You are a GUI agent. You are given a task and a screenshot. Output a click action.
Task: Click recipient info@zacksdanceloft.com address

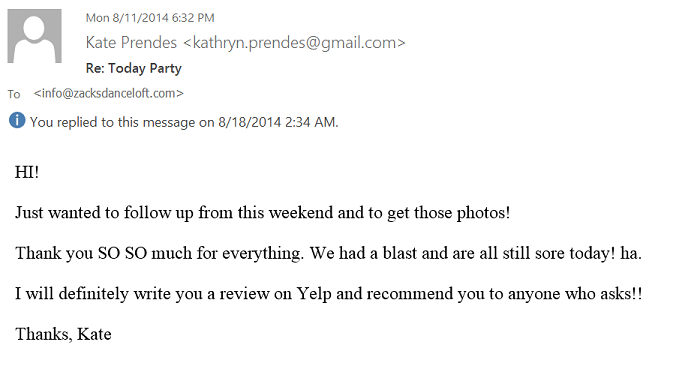(109, 93)
